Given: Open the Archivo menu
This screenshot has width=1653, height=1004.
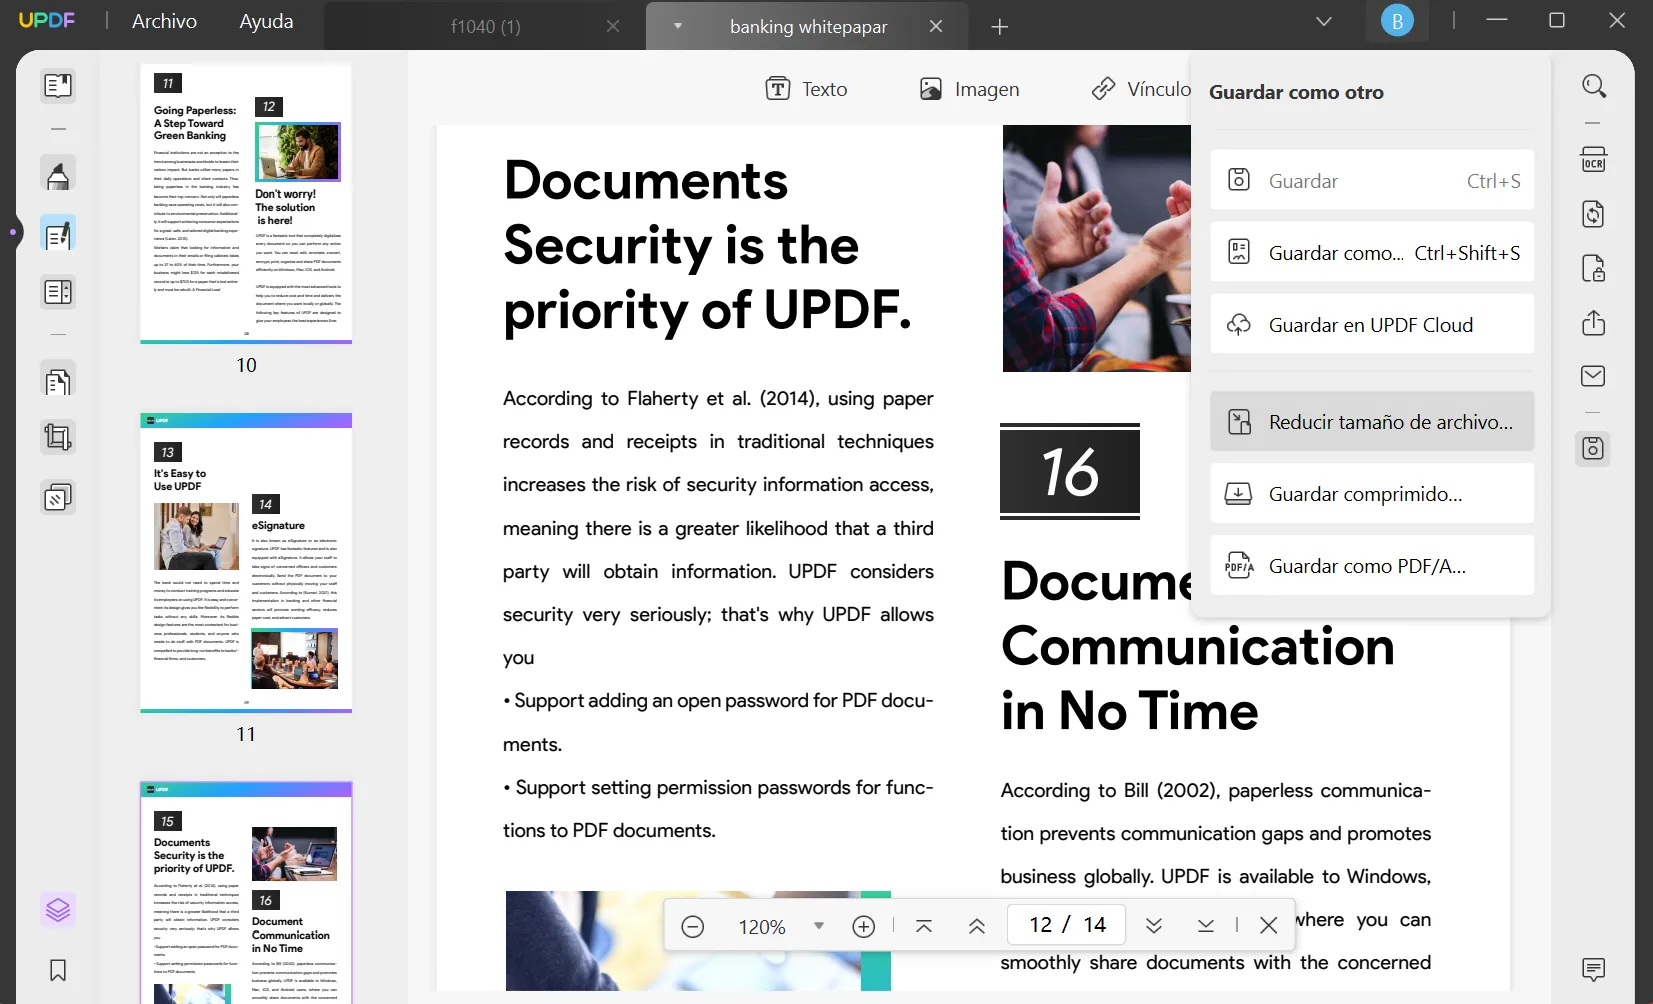Looking at the screenshot, I should [x=165, y=21].
